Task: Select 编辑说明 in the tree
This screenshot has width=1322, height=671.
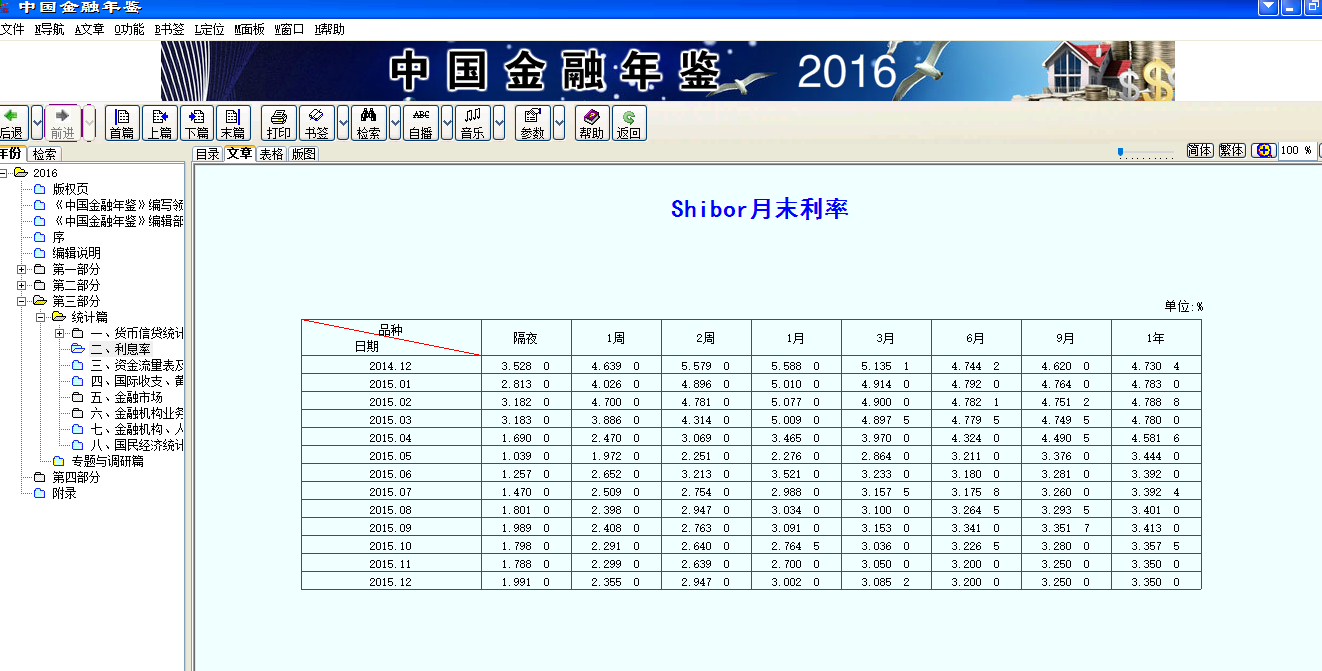Action: coord(77,253)
